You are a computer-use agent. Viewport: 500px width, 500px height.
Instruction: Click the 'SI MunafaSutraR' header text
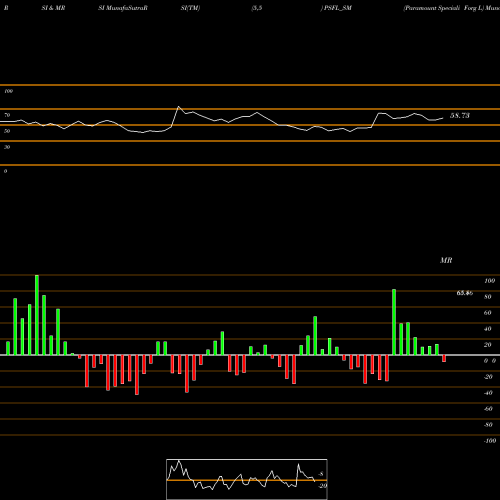coord(123,8)
